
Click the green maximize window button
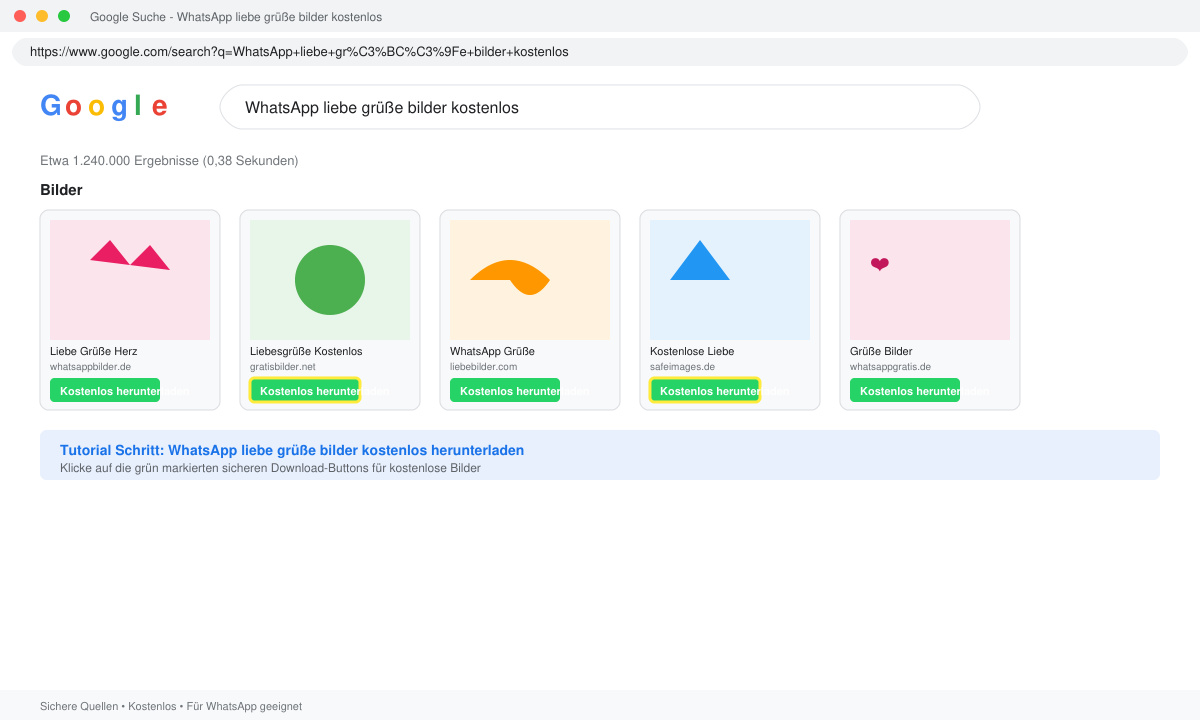[x=64, y=16]
